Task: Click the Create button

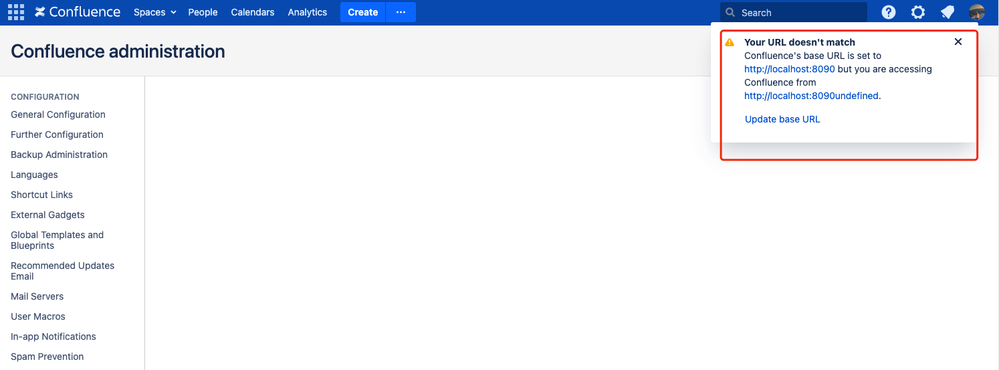Action: [x=363, y=12]
